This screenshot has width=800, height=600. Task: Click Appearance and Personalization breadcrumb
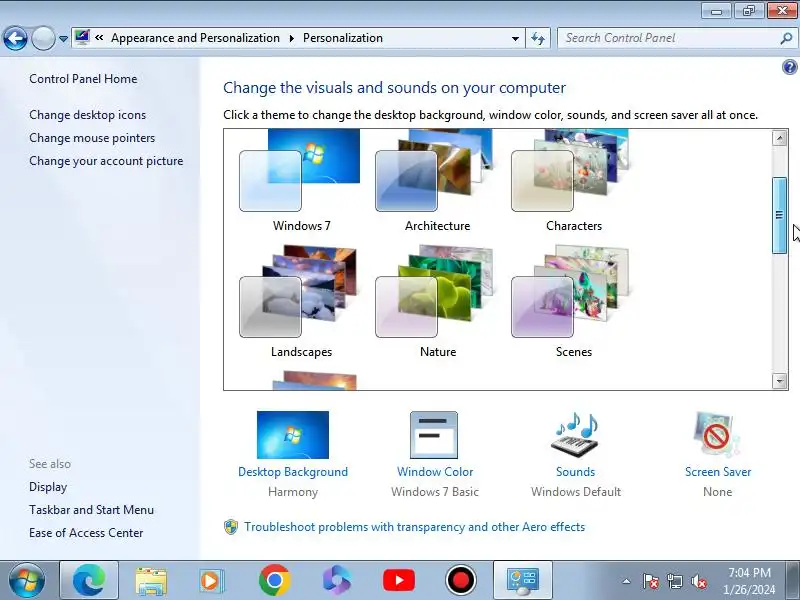click(x=195, y=38)
